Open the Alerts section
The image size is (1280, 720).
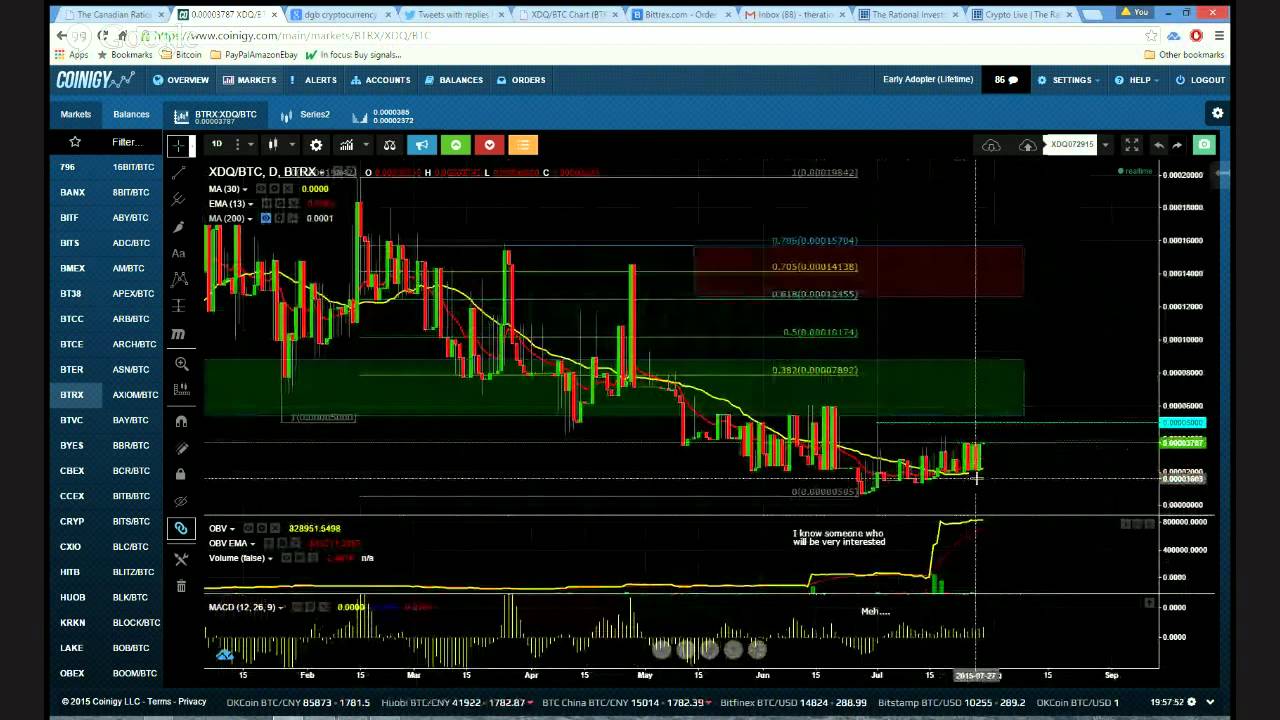313,80
